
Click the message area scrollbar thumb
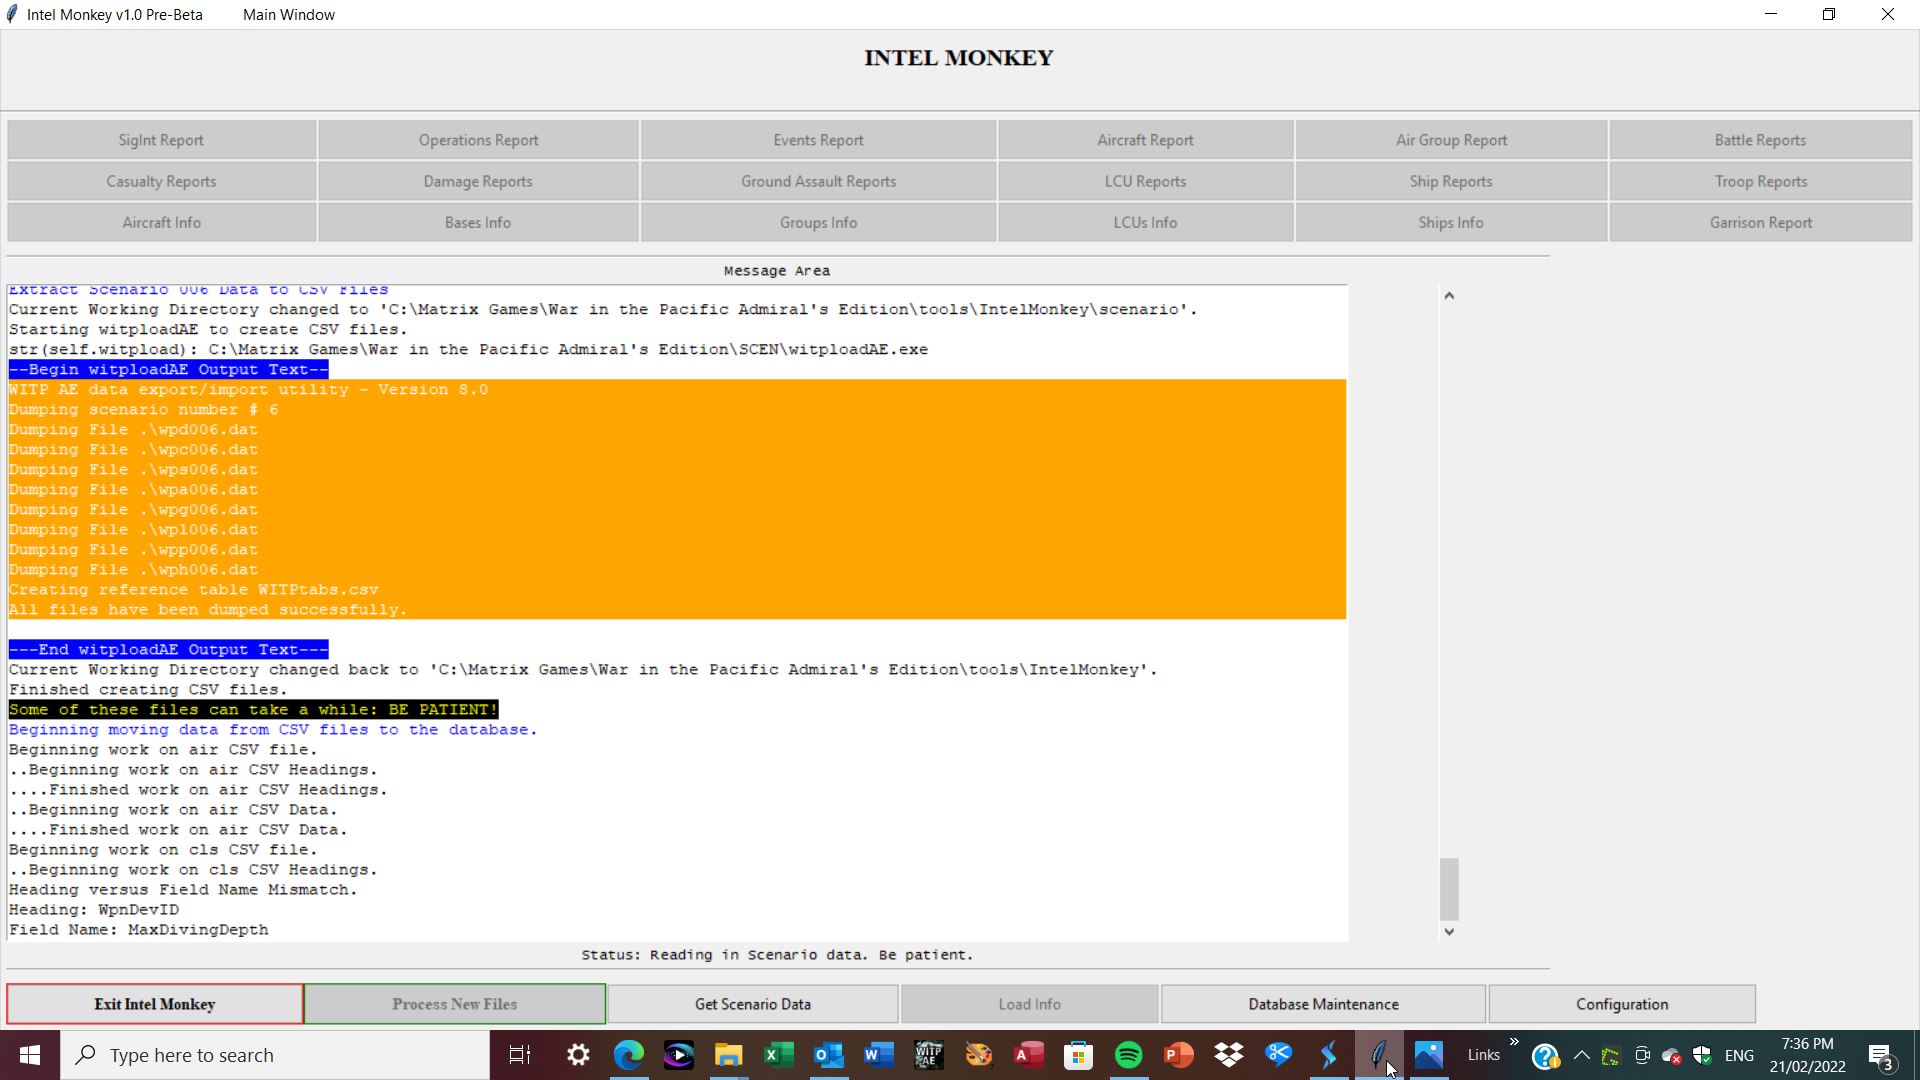1449,888
